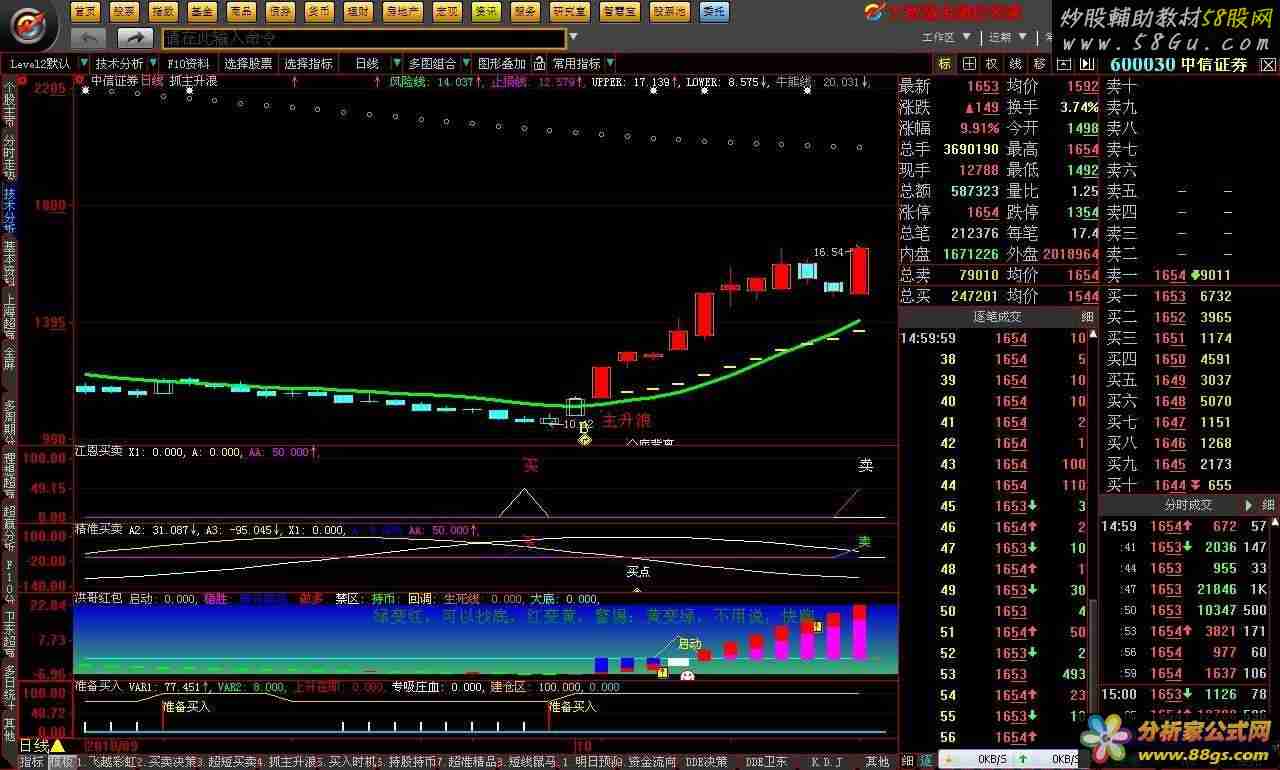Select the 分时走势 side tab
The height and width of the screenshot is (770, 1280).
[10, 156]
